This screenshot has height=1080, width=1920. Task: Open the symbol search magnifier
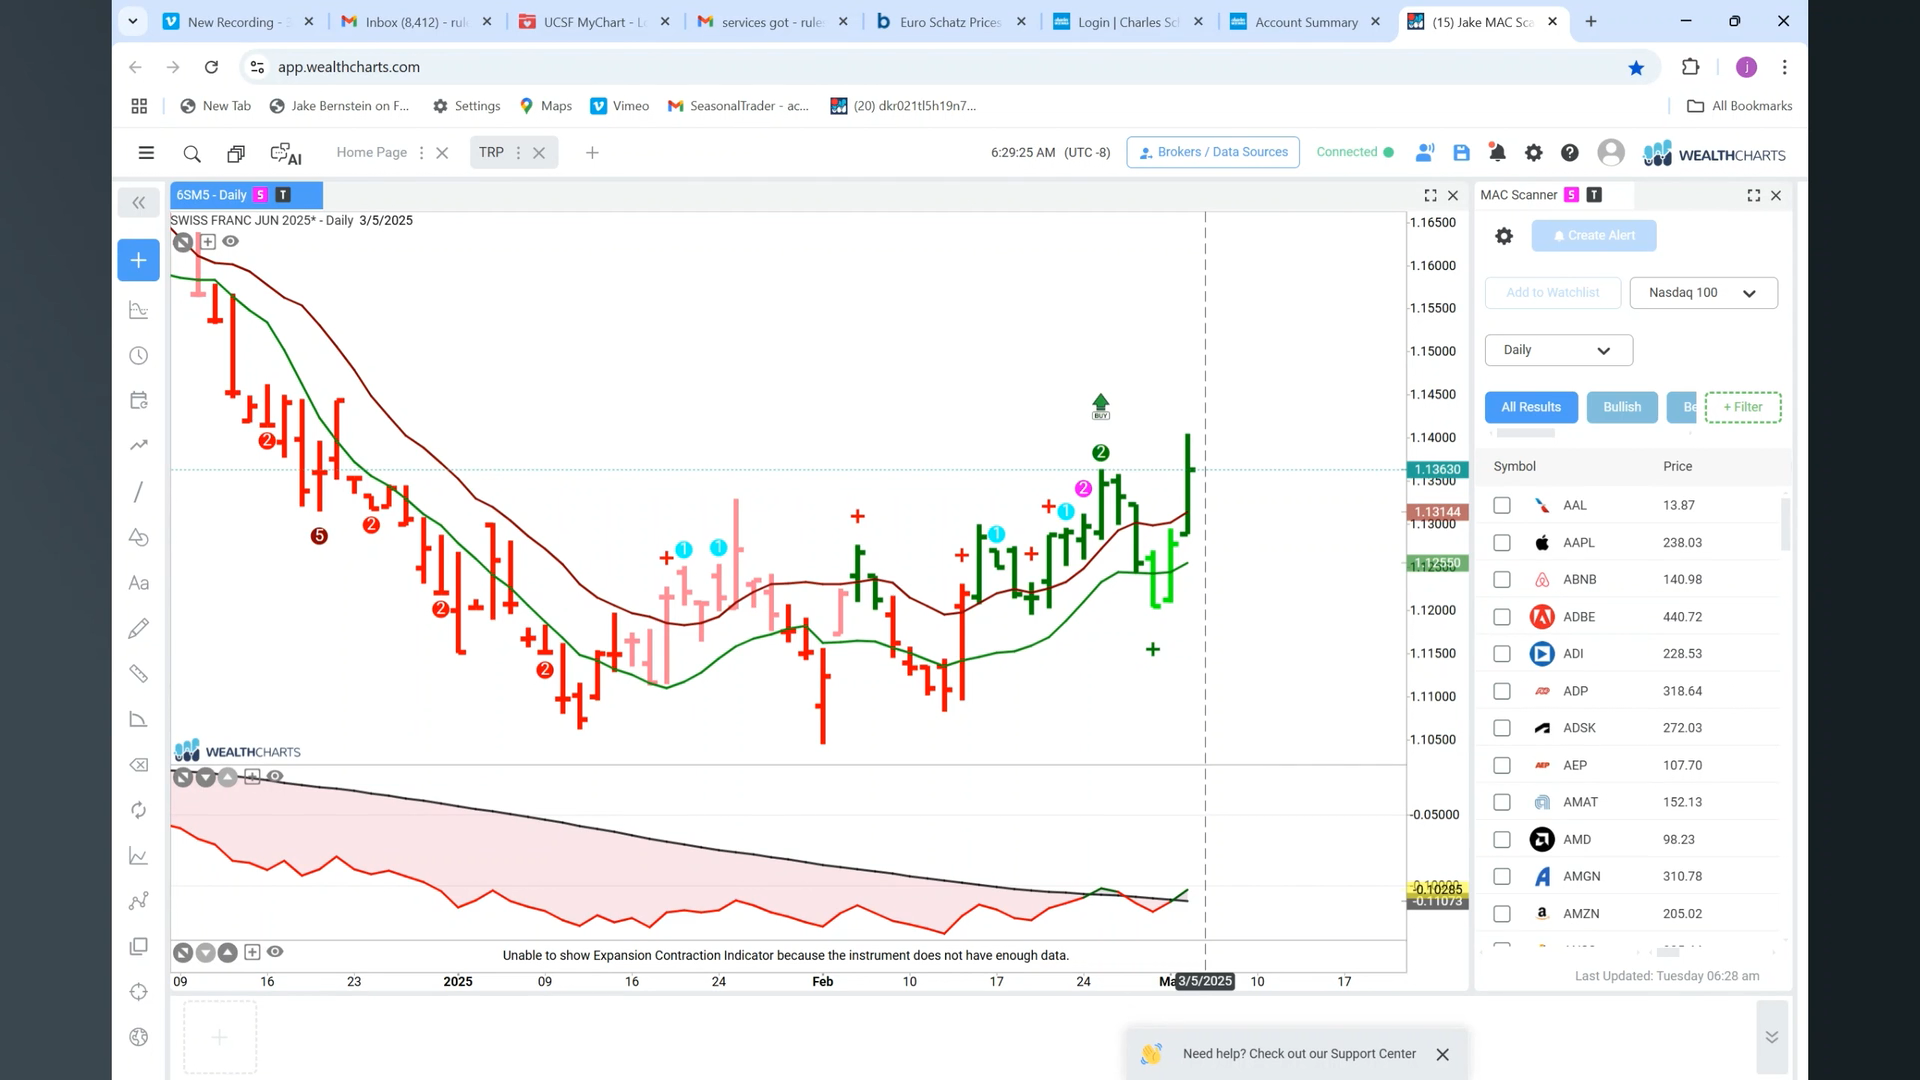point(192,153)
